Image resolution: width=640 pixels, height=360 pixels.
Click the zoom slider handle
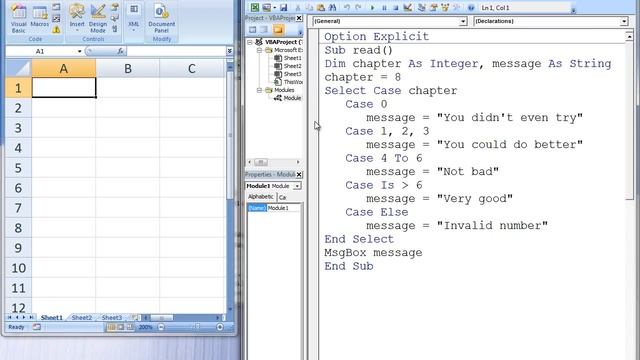click(x=198, y=327)
